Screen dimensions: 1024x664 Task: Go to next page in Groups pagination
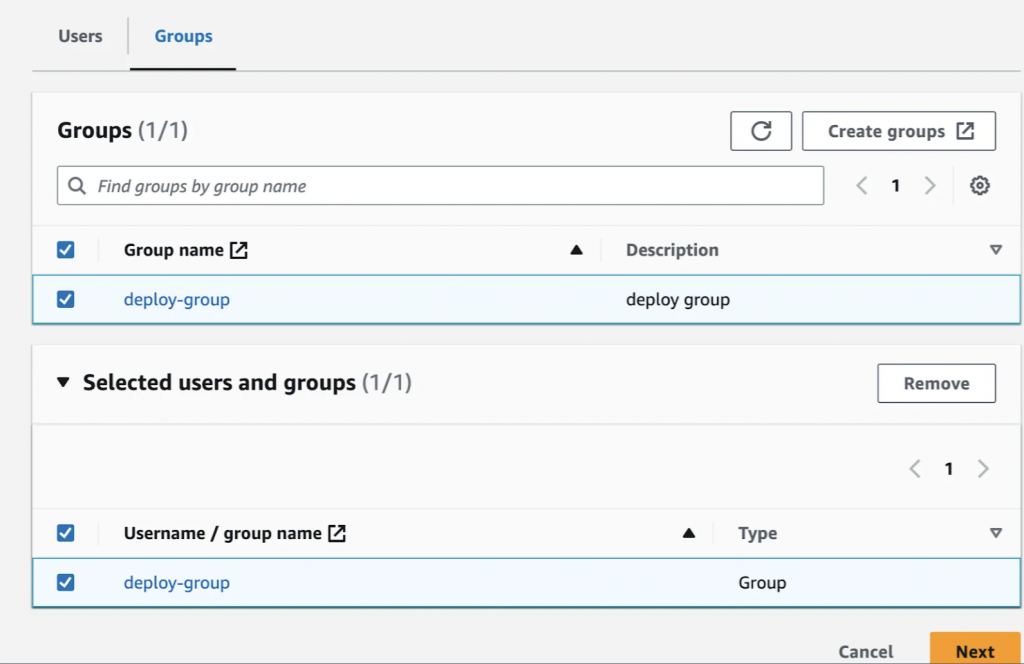pyautogui.click(x=930, y=186)
